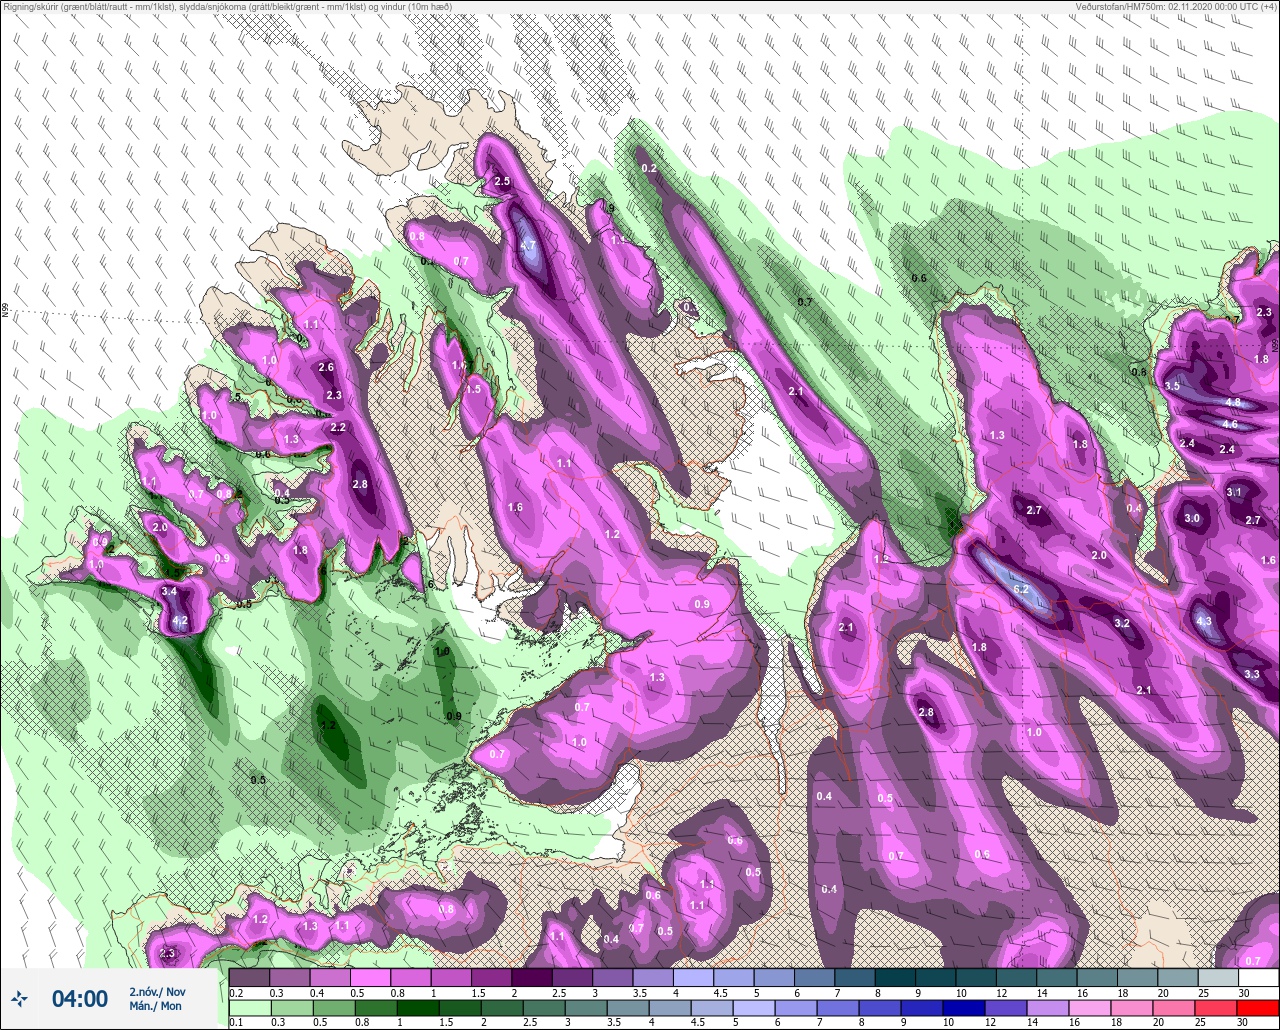Image resolution: width=1280 pixels, height=1030 pixels.
Task: Click the 4.6 precipitation value on the map
Action: click(1230, 424)
